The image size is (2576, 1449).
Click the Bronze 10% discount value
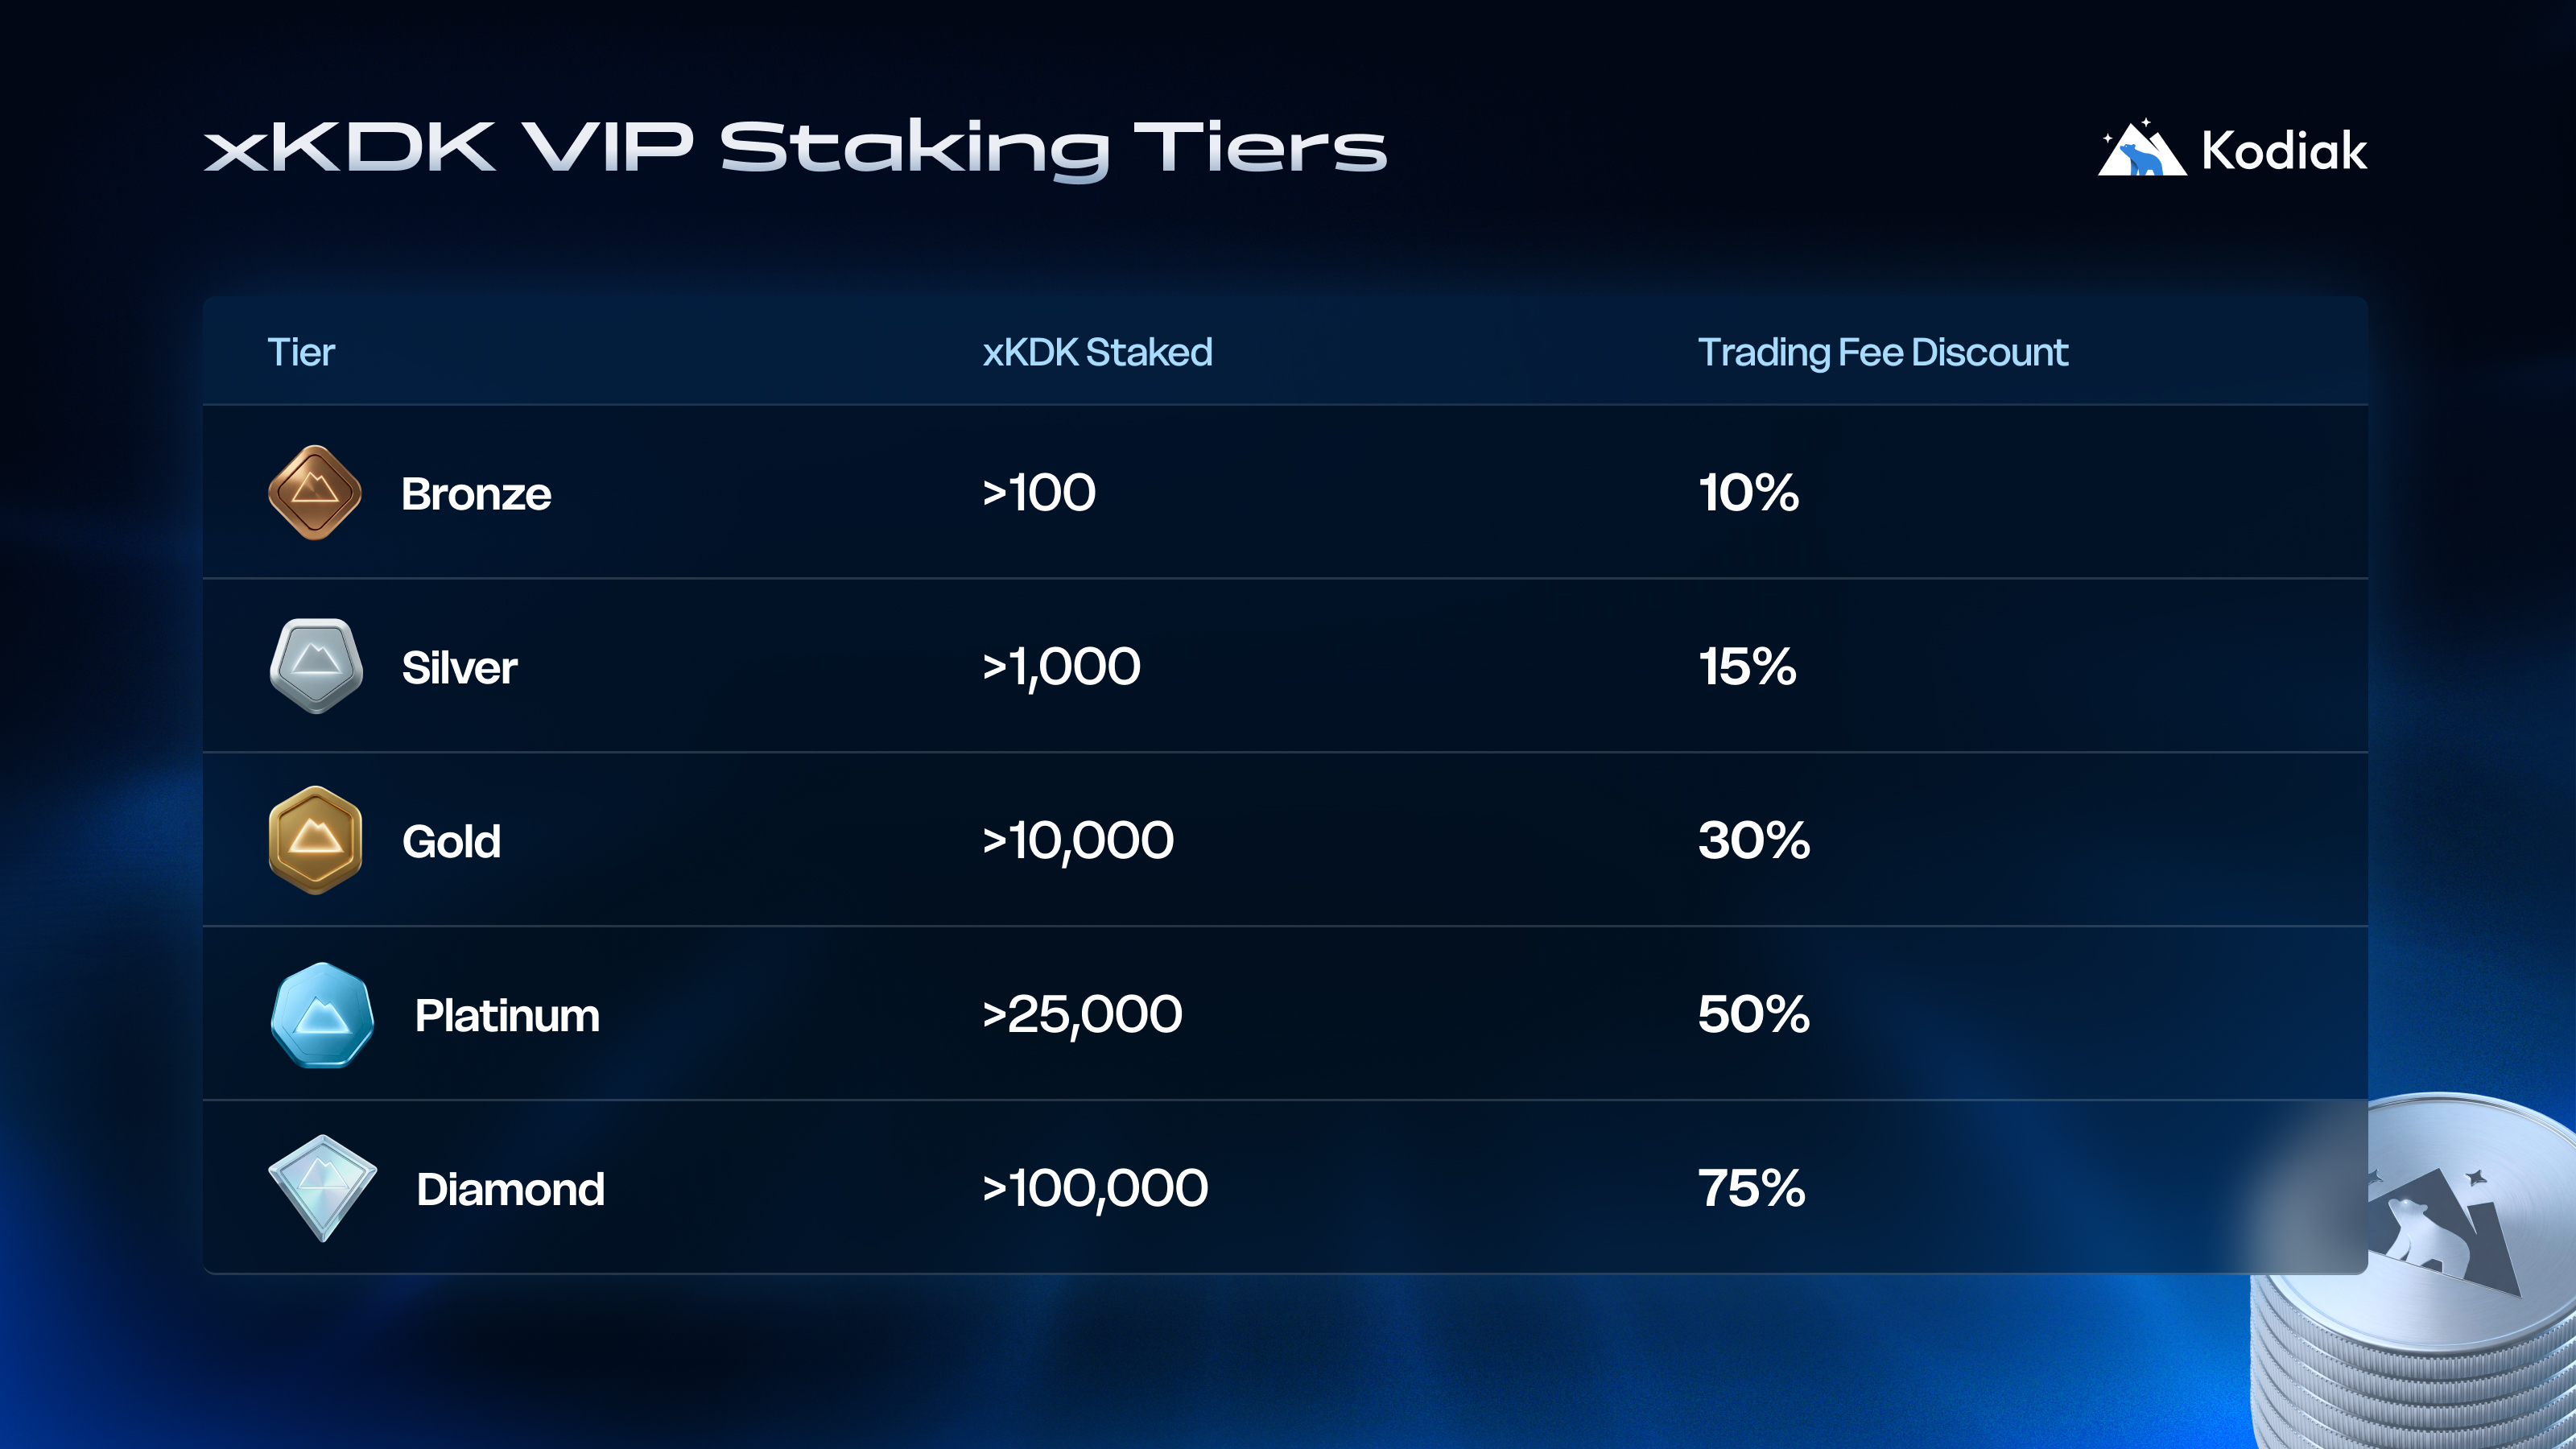pyautogui.click(x=1749, y=493)
